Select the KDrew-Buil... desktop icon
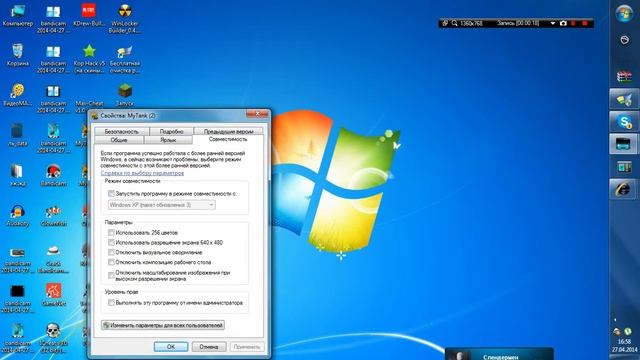This screenshot has height=360, width=640. 89,16
